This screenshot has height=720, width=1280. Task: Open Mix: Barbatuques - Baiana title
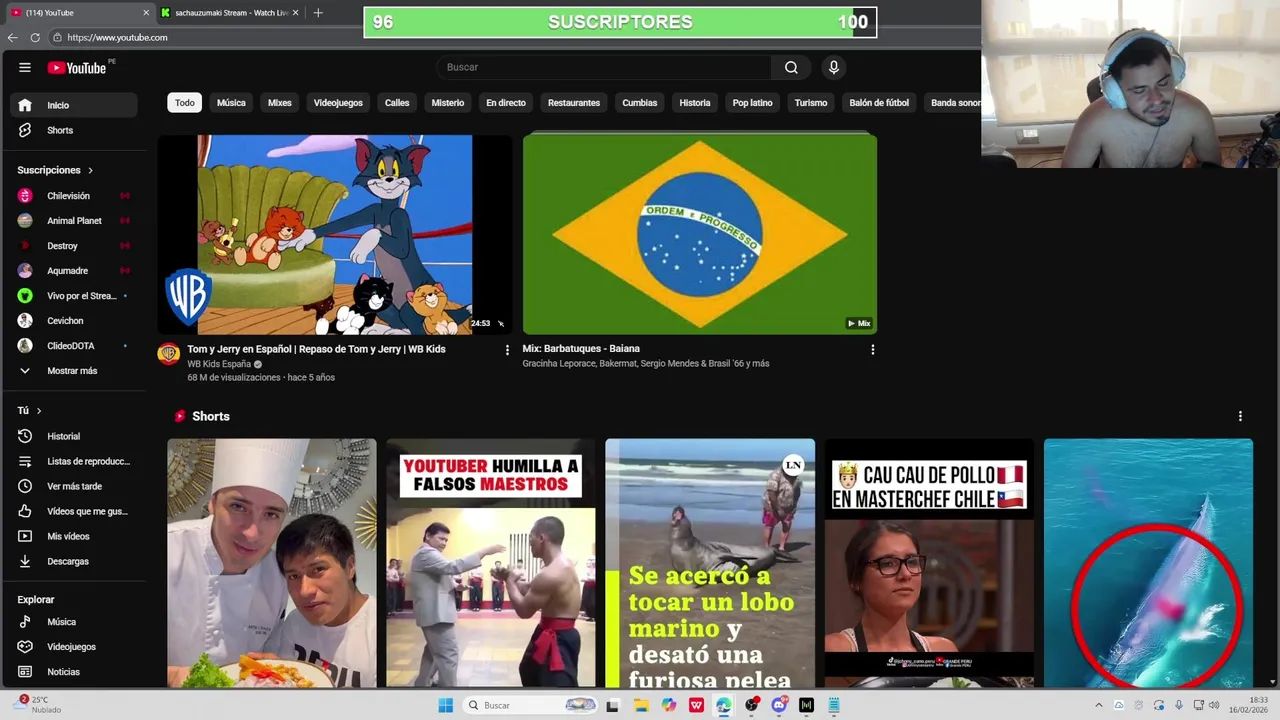(581, 349)
